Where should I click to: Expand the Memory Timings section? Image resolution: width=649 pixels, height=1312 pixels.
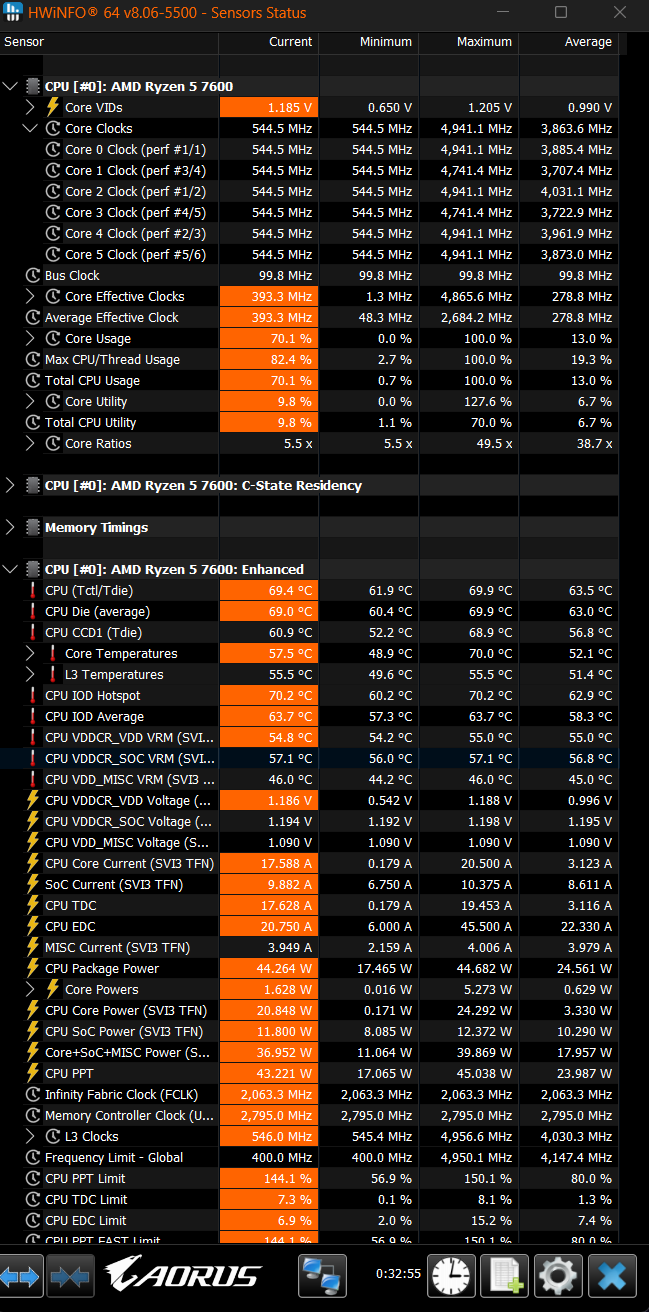11,527
